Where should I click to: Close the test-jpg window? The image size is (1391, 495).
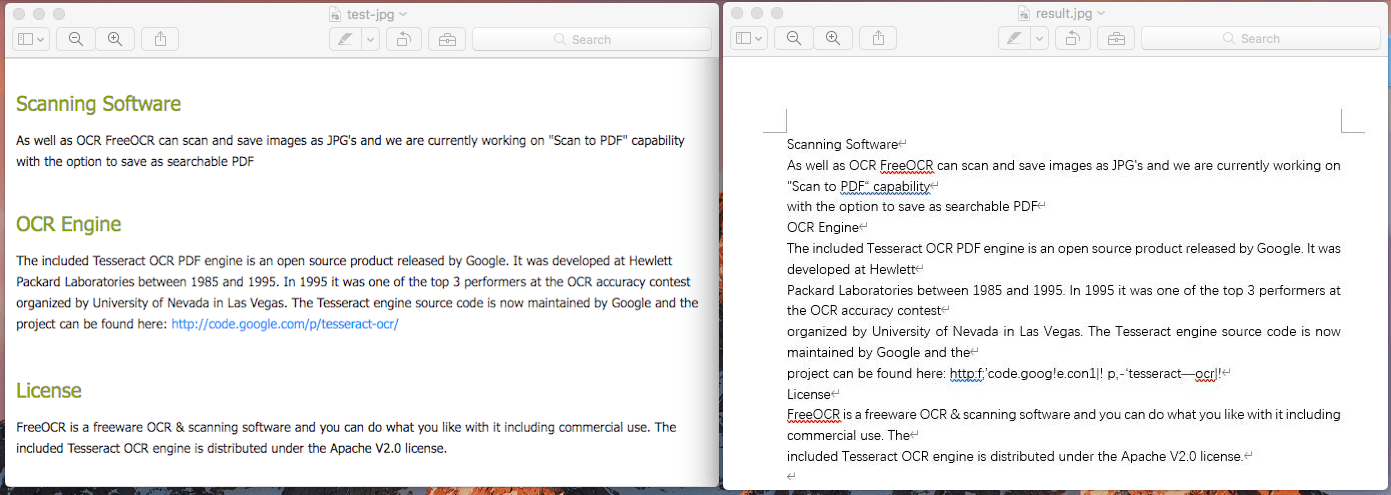point(18,14)
